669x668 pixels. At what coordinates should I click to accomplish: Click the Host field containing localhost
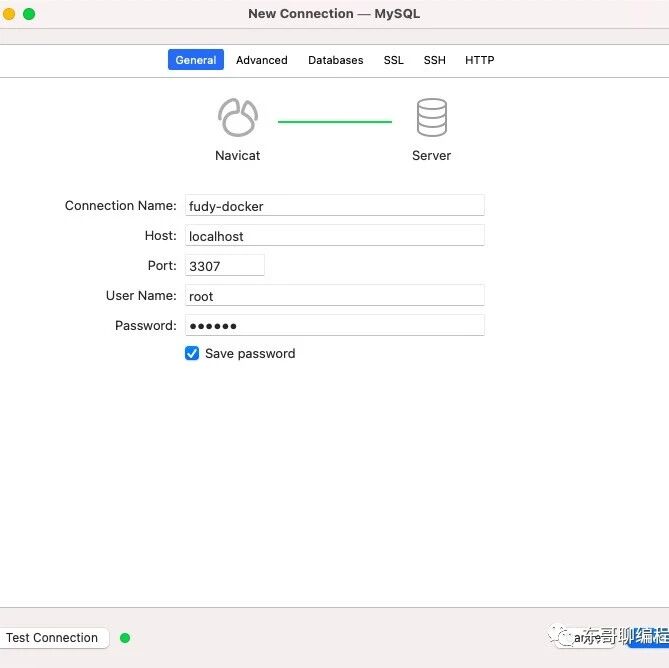tap(334, 235)
